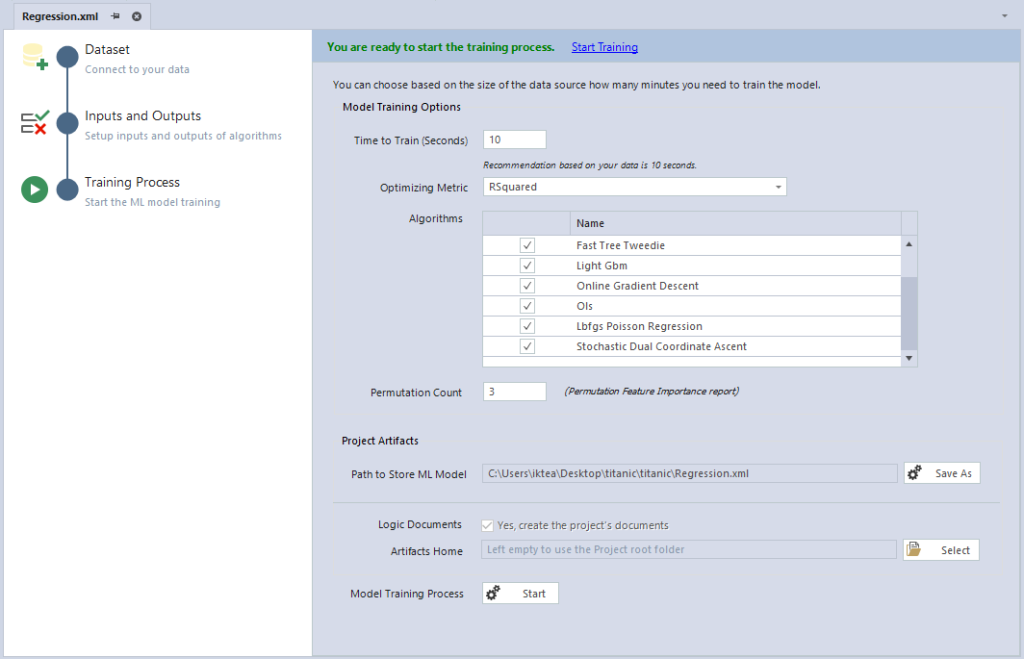Click the algorithms list scrollbar thumb
Image resolution: width=1024 pixels, height=659 pixels.
click(x=909, y=313)
